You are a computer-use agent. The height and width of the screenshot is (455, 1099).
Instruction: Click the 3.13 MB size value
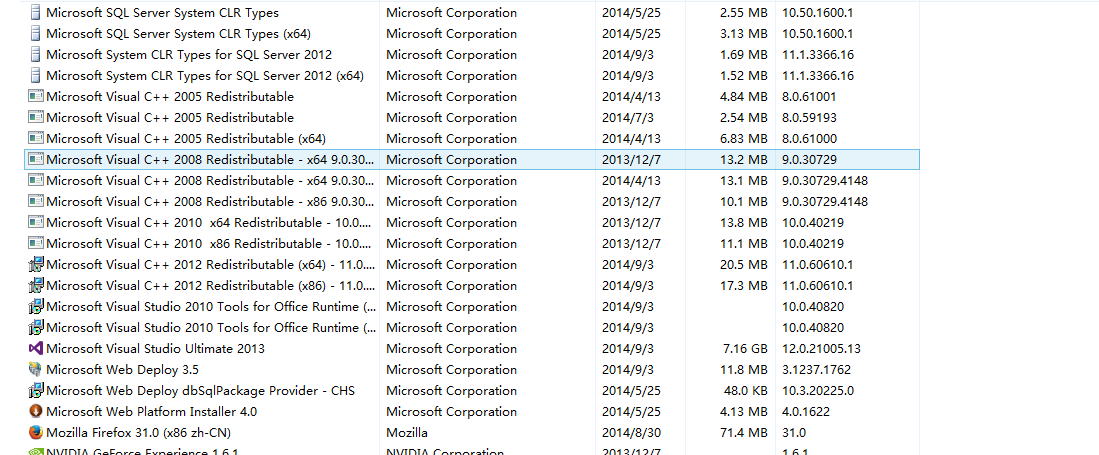[744, 34]
